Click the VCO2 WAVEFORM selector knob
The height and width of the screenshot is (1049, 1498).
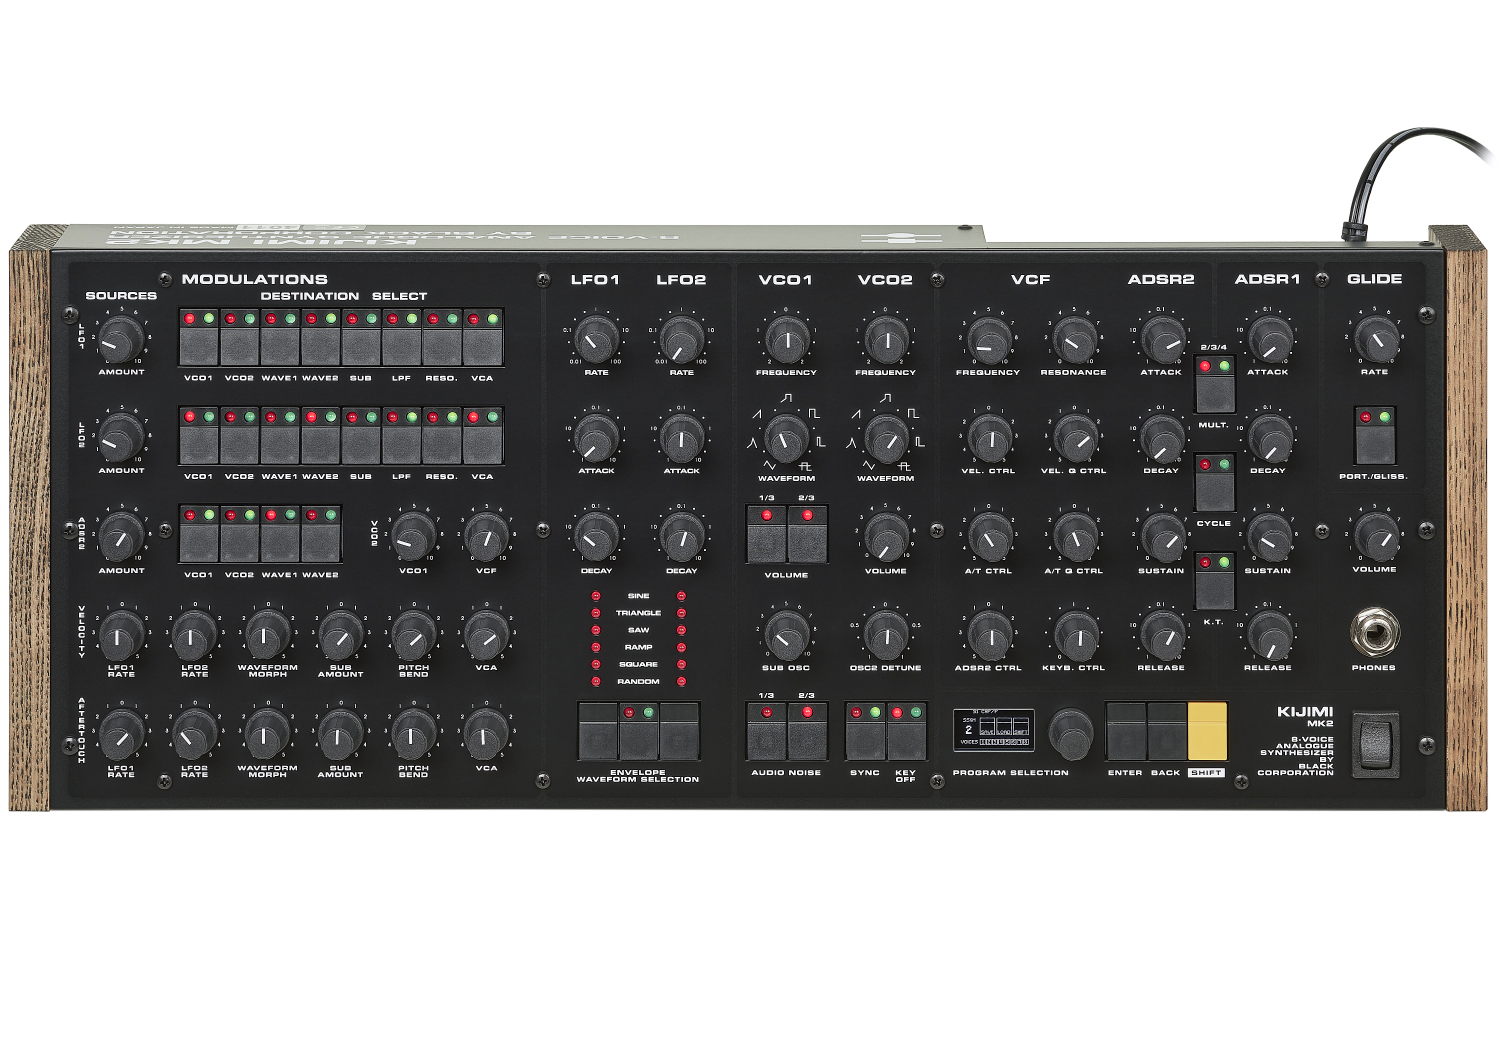885,438
